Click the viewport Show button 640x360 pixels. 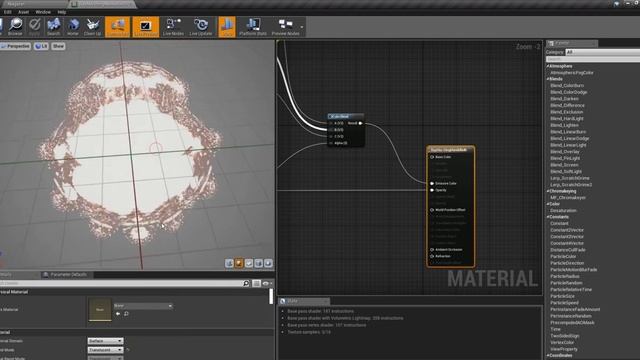point(58,46)
